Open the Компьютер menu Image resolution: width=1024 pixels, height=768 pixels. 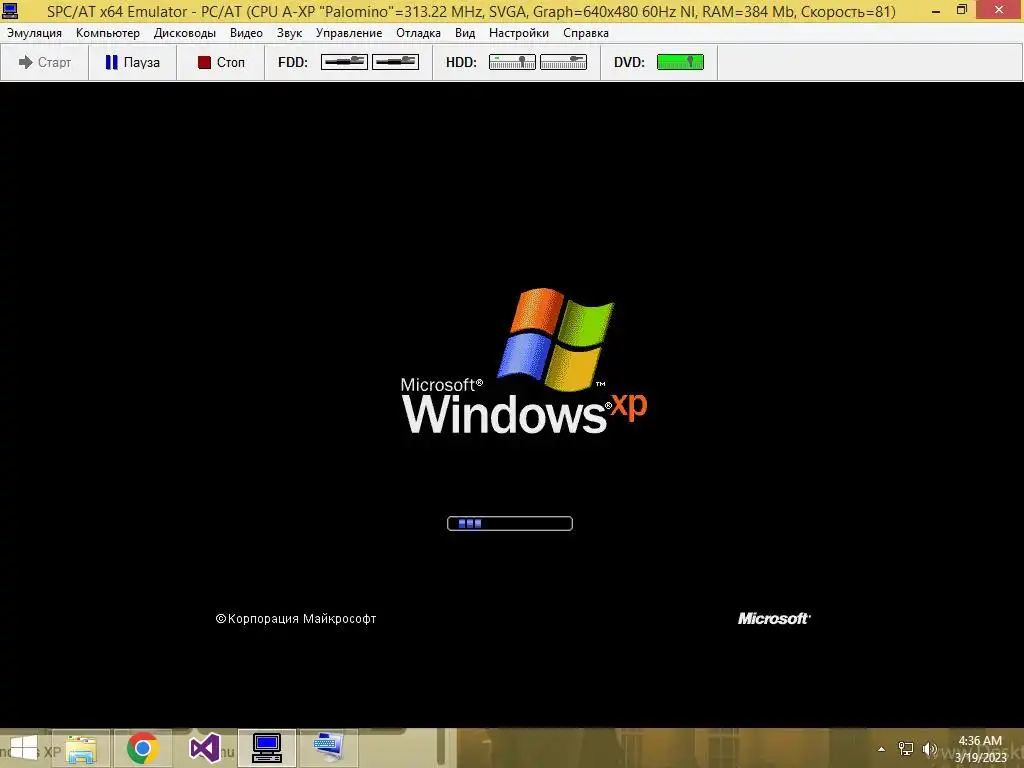coord(108,33)
